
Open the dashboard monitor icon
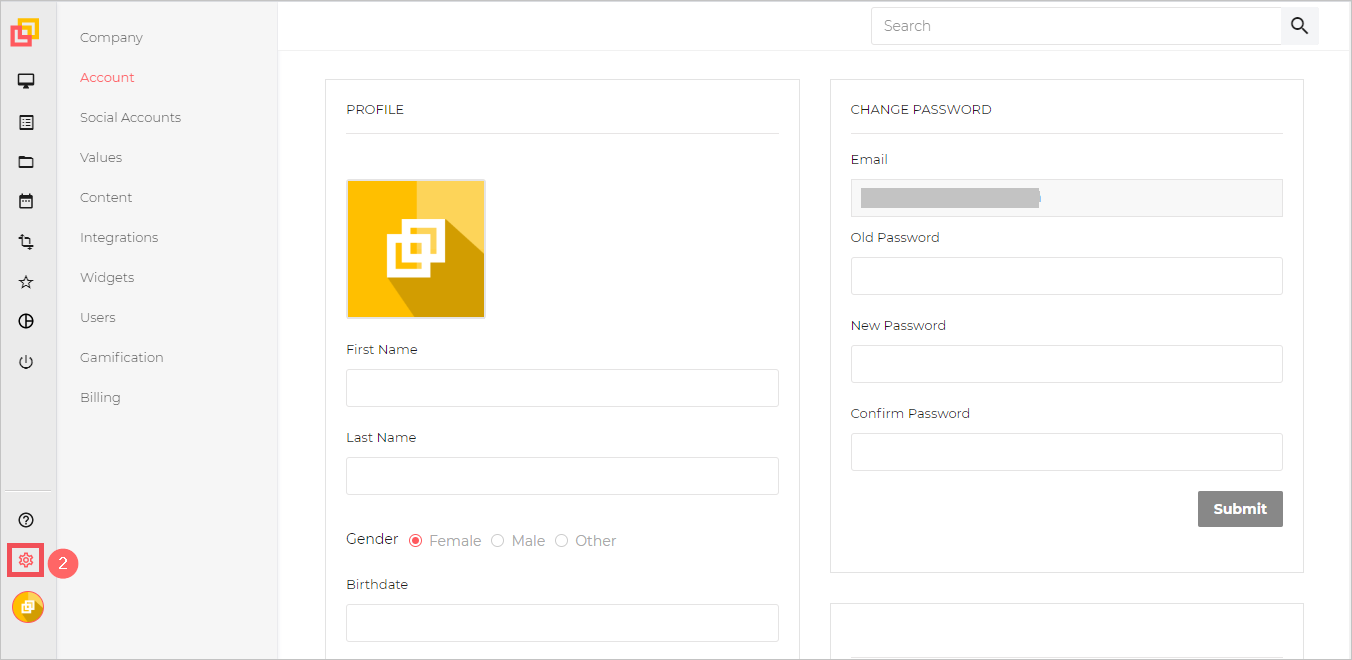[26, 81]
